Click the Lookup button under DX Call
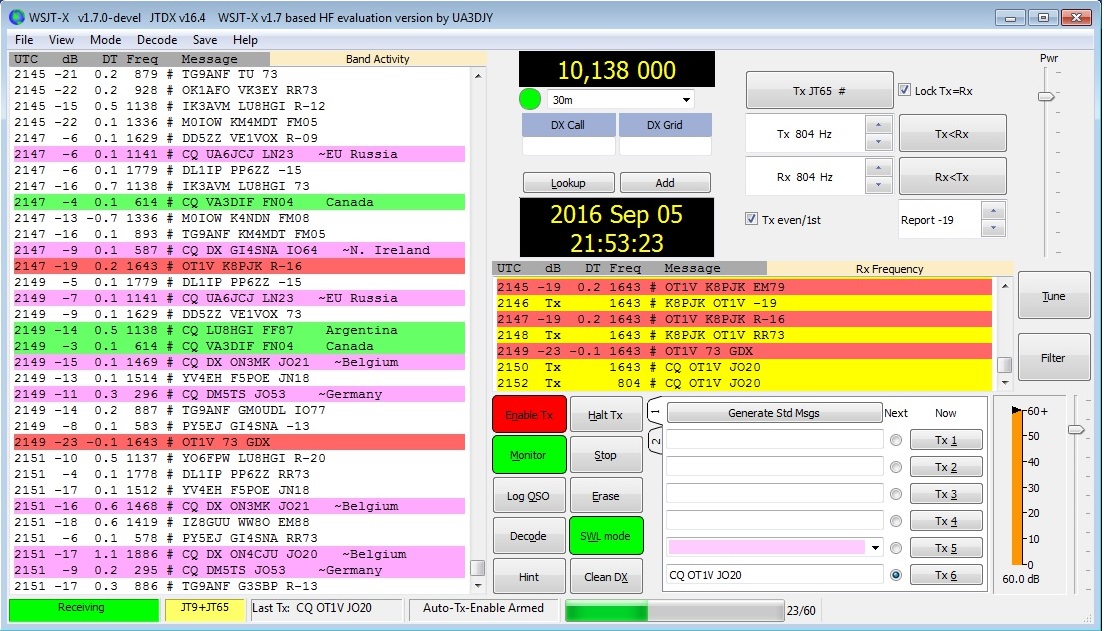Image resolution: width=1105 pixels, height=631 pixels. click(568, 182)
